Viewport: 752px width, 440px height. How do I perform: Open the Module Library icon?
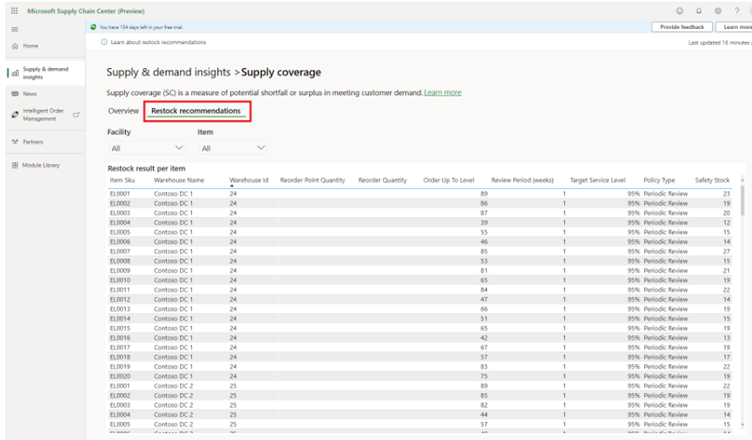(x=14, y=165)
